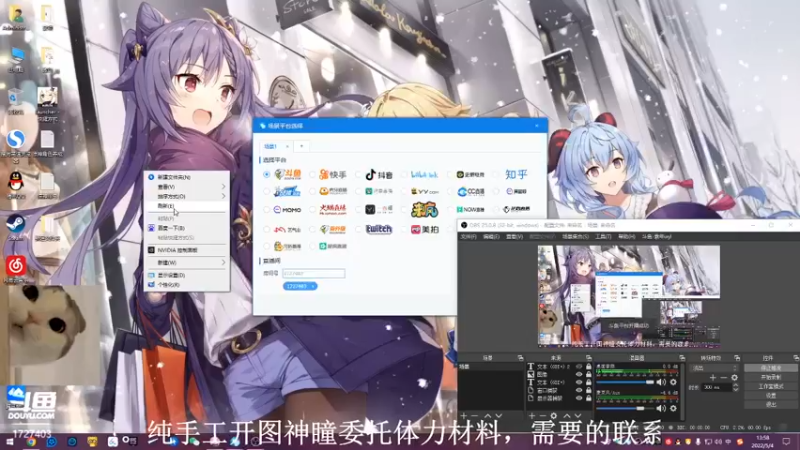800x450 pixels.
Task: Expand the 查看(V) submenu arrow
Action: coord(223,187)
